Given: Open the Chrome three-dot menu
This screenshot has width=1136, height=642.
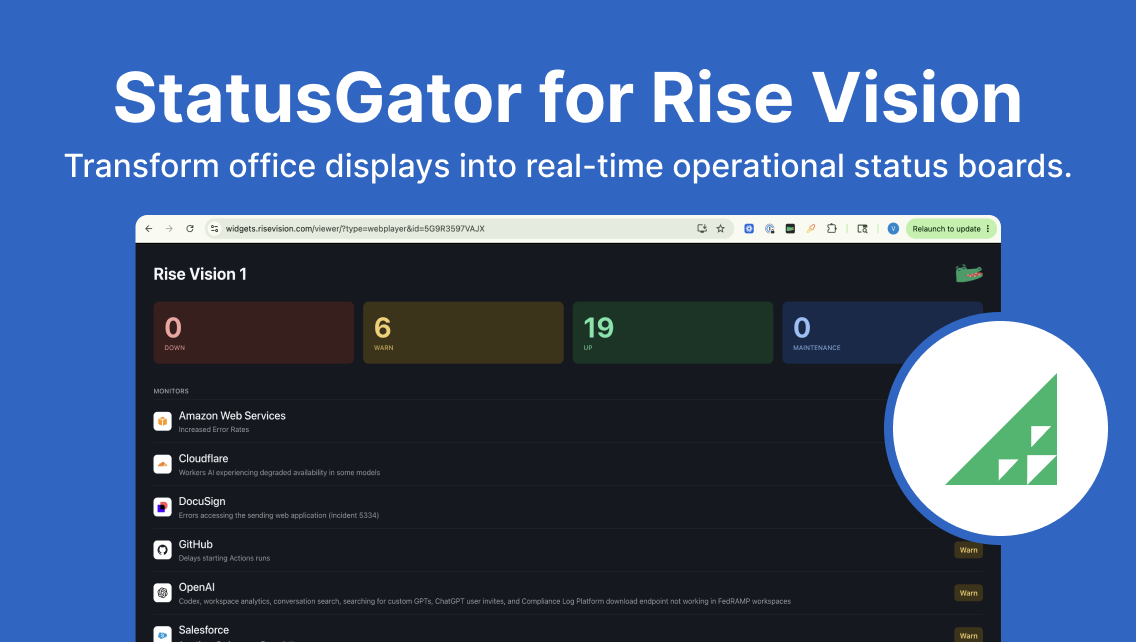Looking at the screenshot, I should 988,228.
